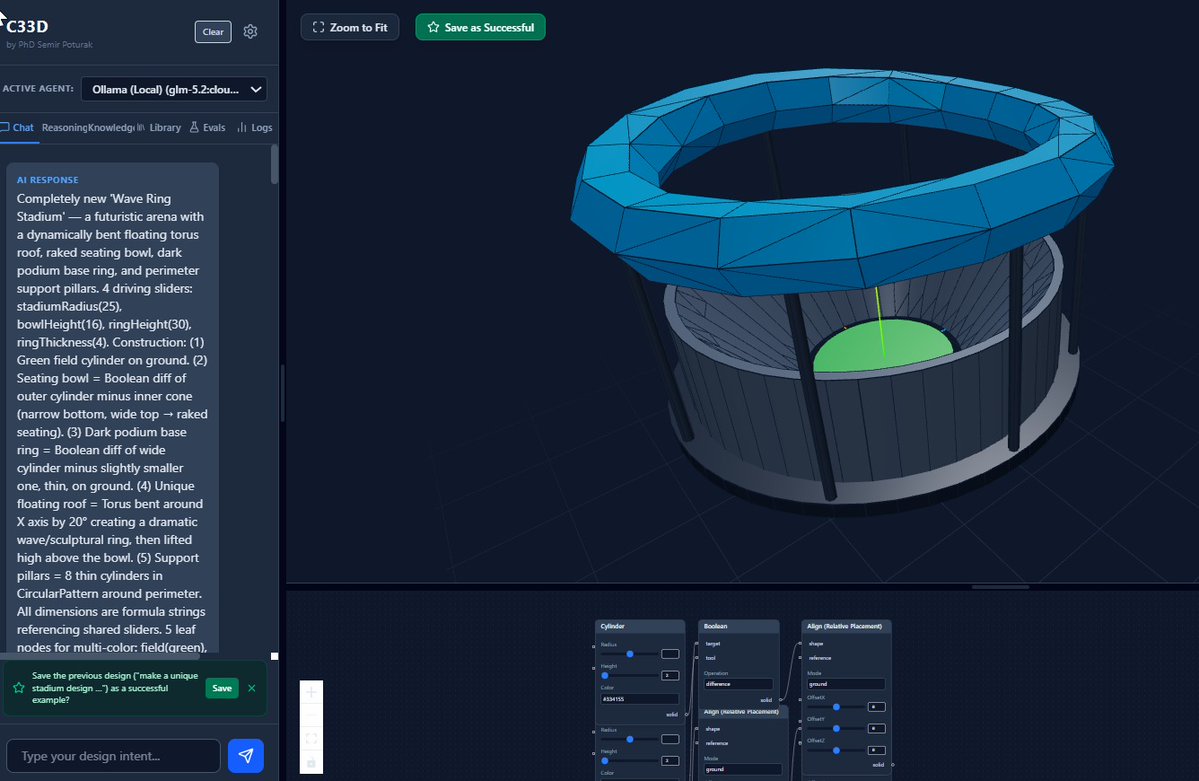Open Mode 'ground' dropdown on Align node below Boolean

(x=742, y=769)
